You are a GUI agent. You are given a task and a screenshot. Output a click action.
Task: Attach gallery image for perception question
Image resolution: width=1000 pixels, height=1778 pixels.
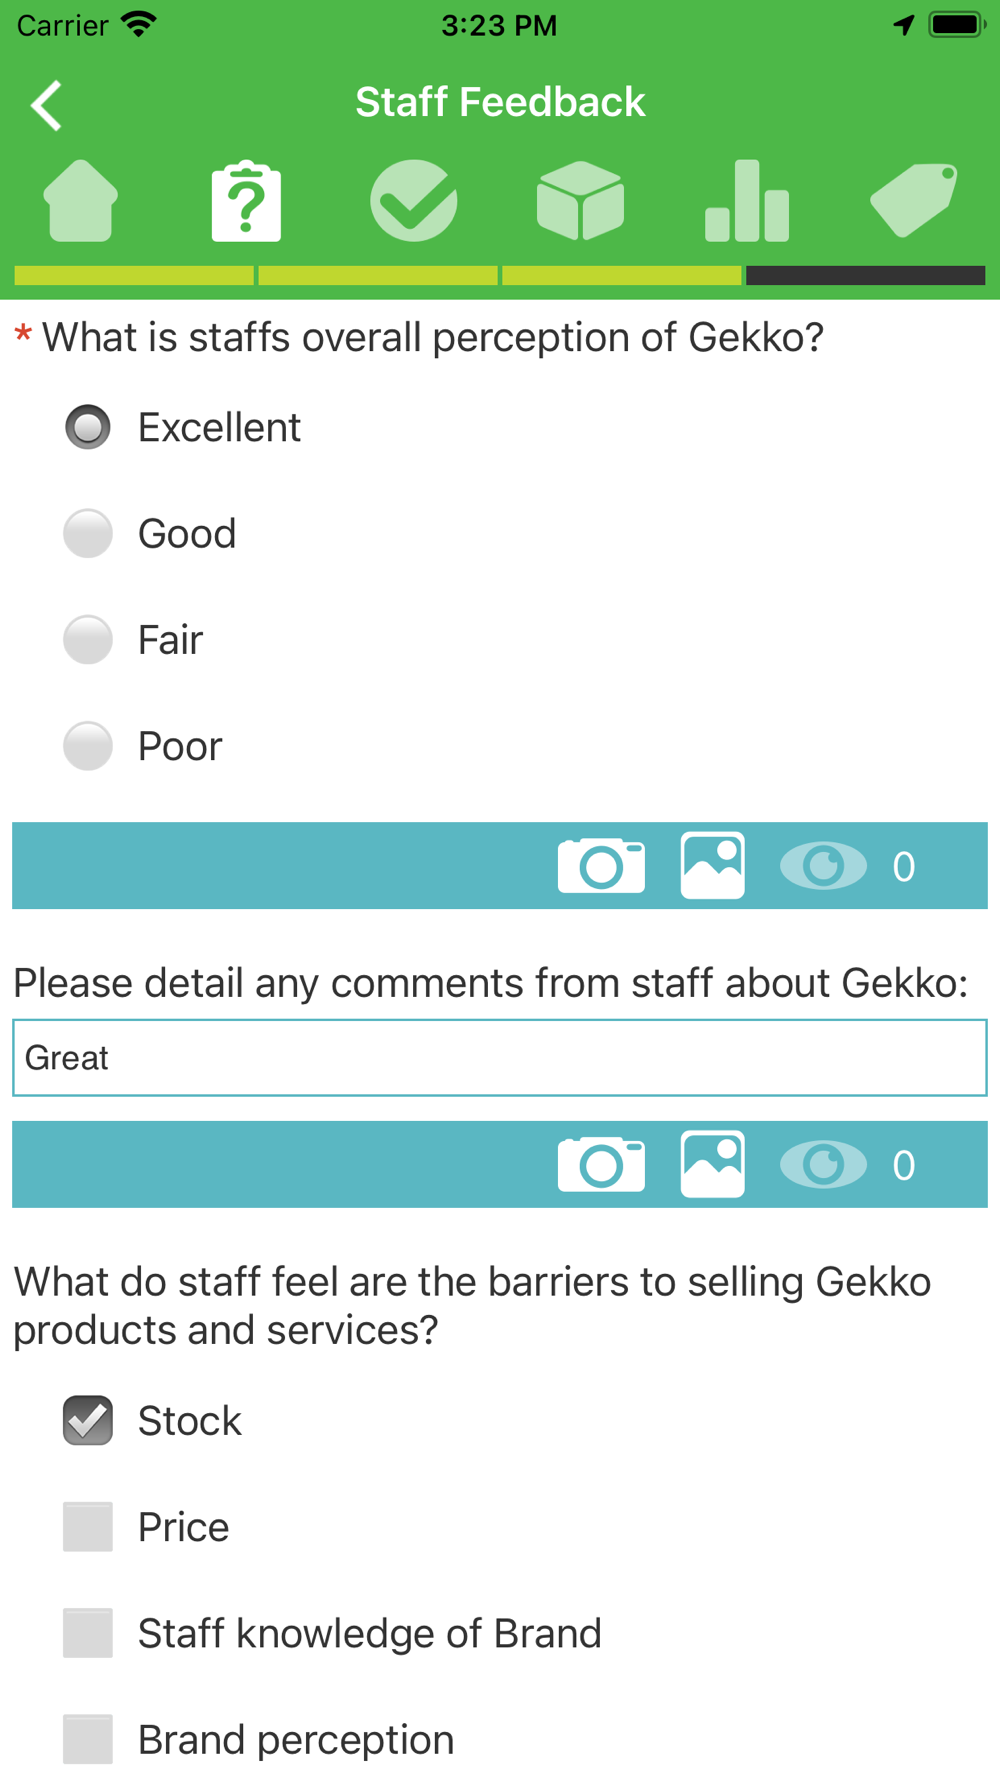713,866
